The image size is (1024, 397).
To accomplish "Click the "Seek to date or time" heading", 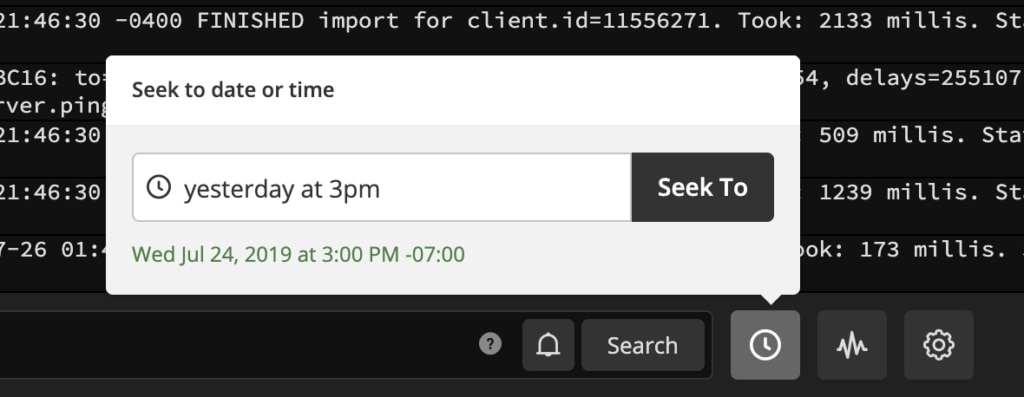I will [233, 89].
